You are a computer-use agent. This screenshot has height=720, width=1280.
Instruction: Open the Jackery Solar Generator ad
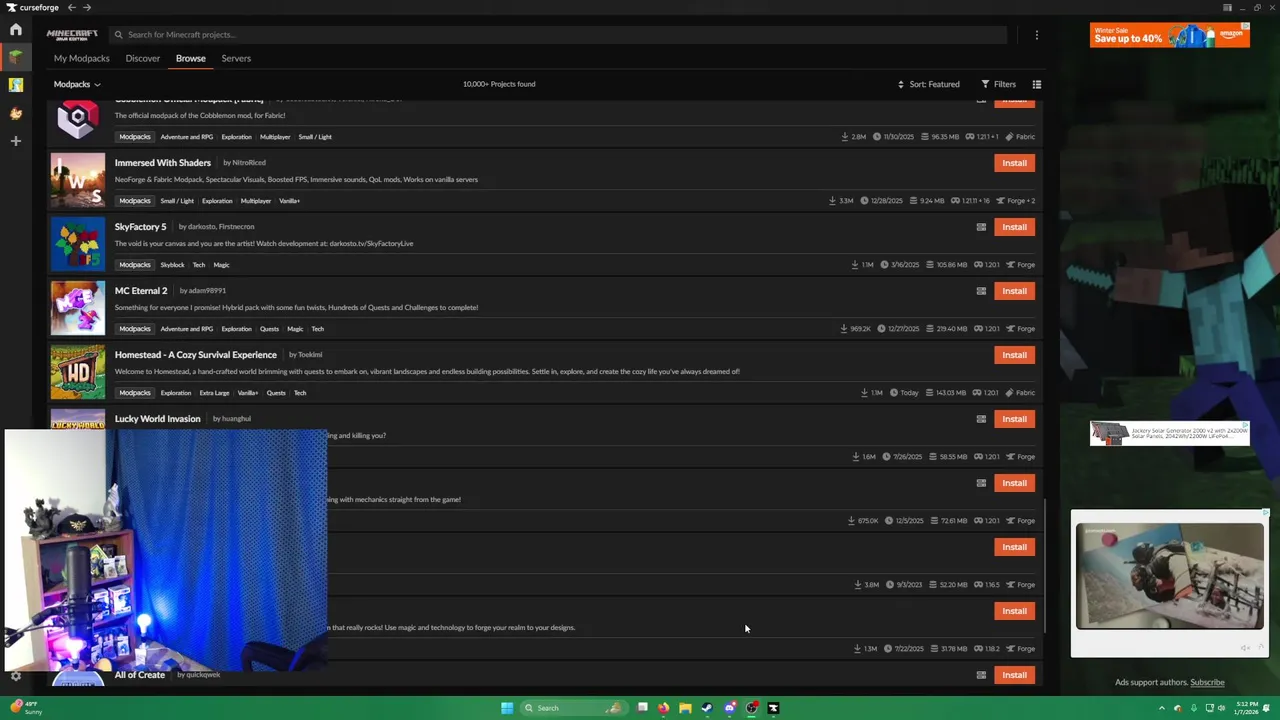(x=1170, y=433)
